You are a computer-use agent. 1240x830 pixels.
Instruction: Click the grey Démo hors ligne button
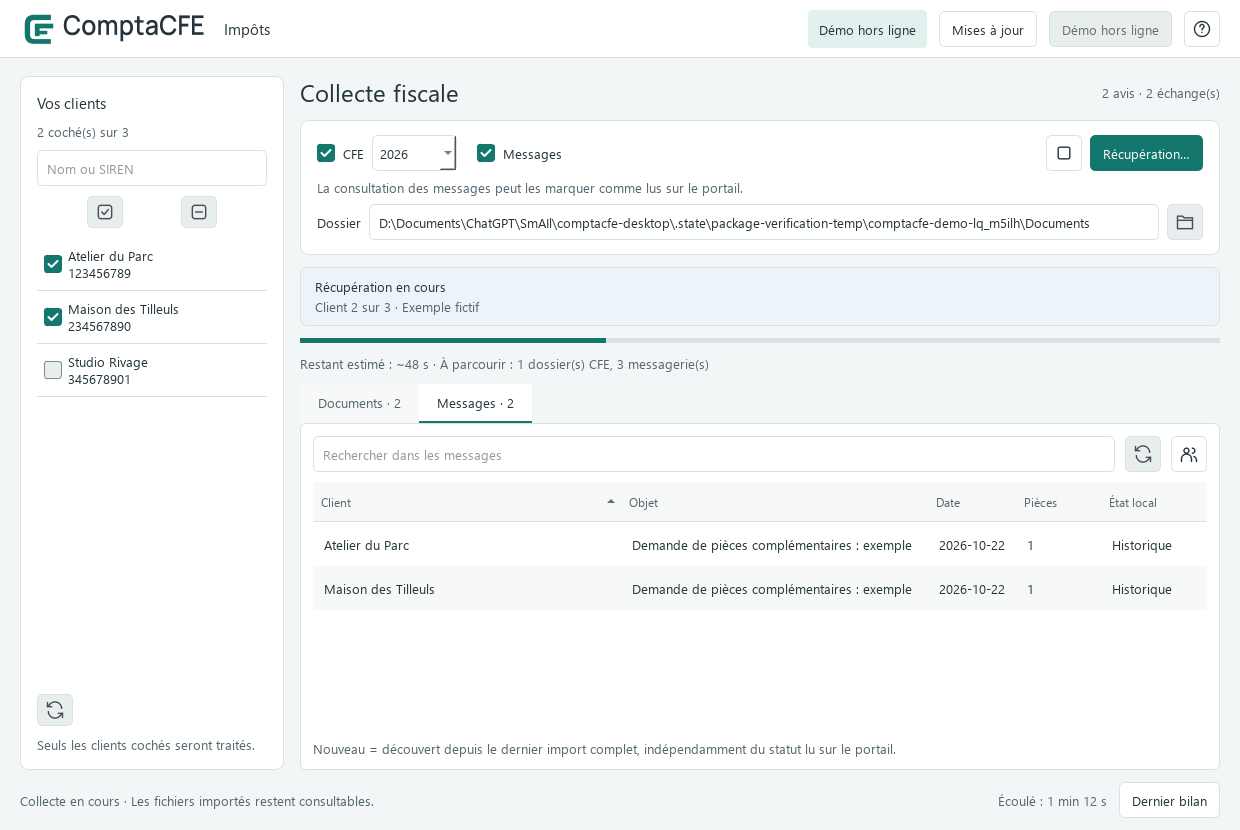click(x=1110, y=29)
